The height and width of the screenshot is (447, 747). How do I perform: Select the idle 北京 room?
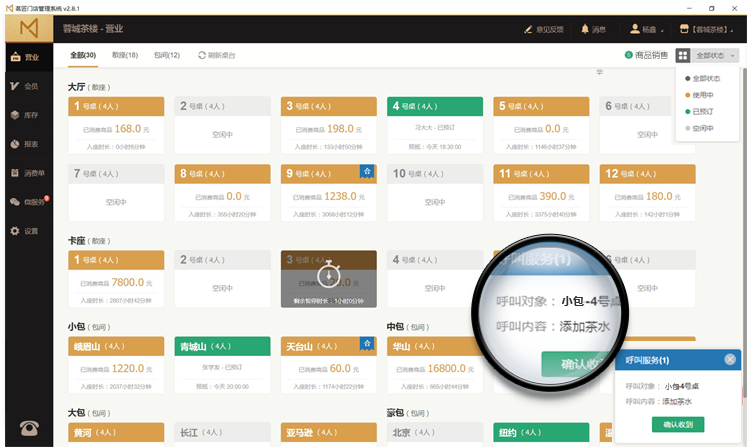click(435, 435)
